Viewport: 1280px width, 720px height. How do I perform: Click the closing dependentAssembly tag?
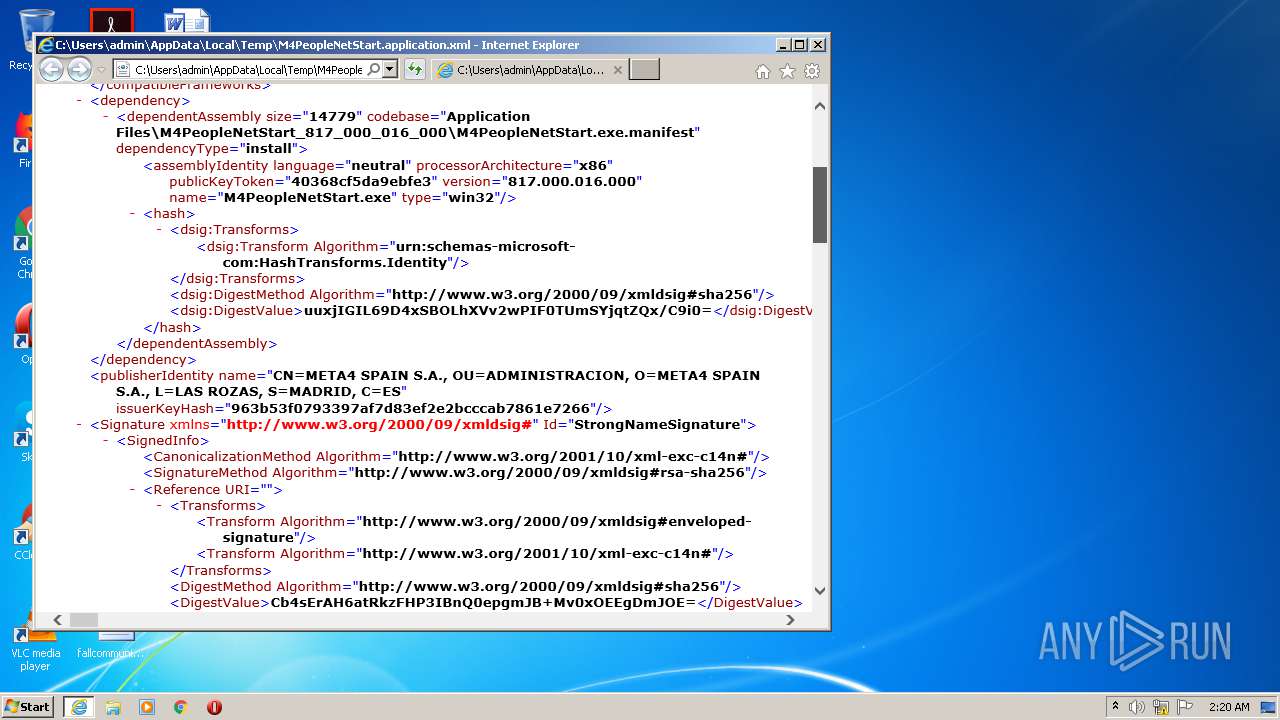197,343
